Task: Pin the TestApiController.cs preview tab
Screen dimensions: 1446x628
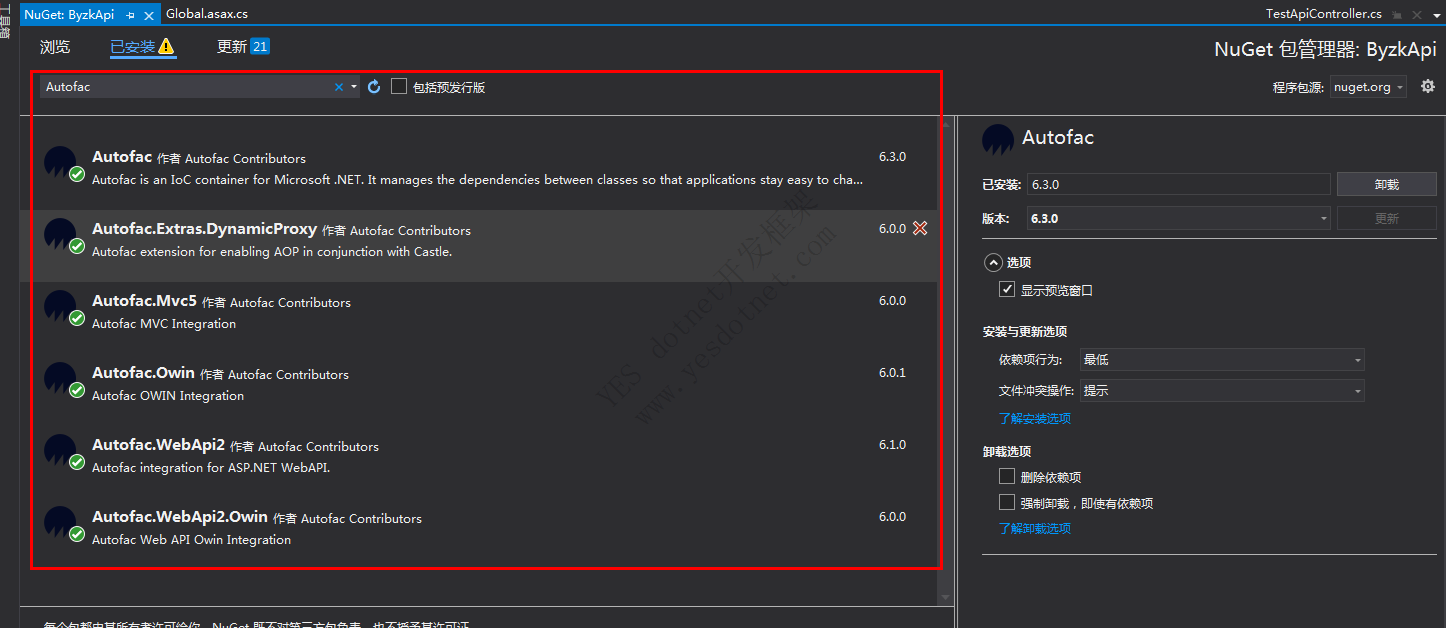Action: coord(1397,15)
